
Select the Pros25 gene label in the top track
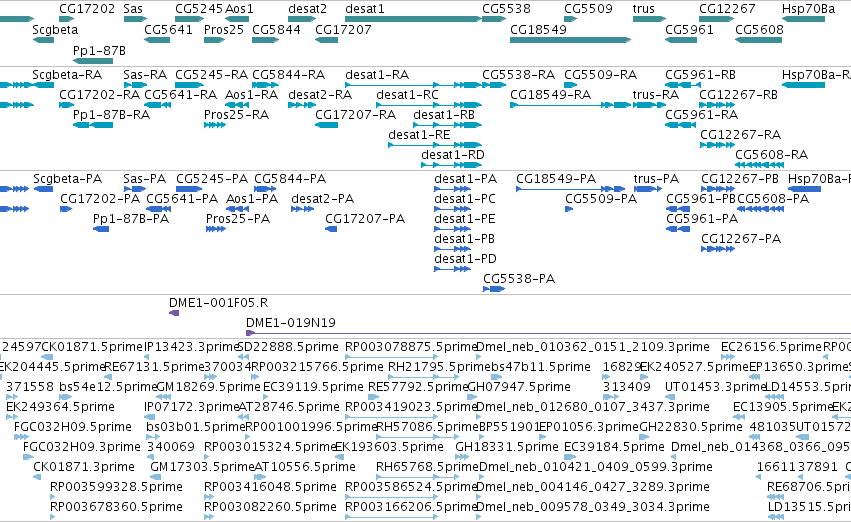[224, 30]
